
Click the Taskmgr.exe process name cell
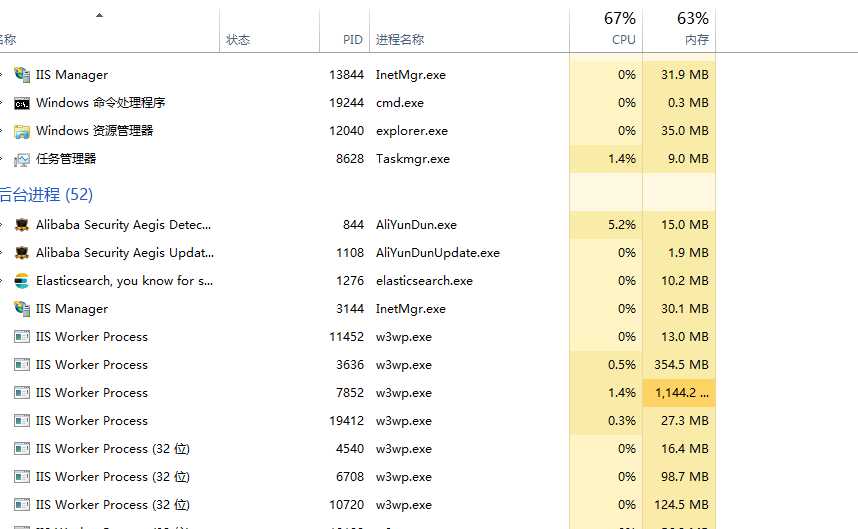(x=413, y=159)
